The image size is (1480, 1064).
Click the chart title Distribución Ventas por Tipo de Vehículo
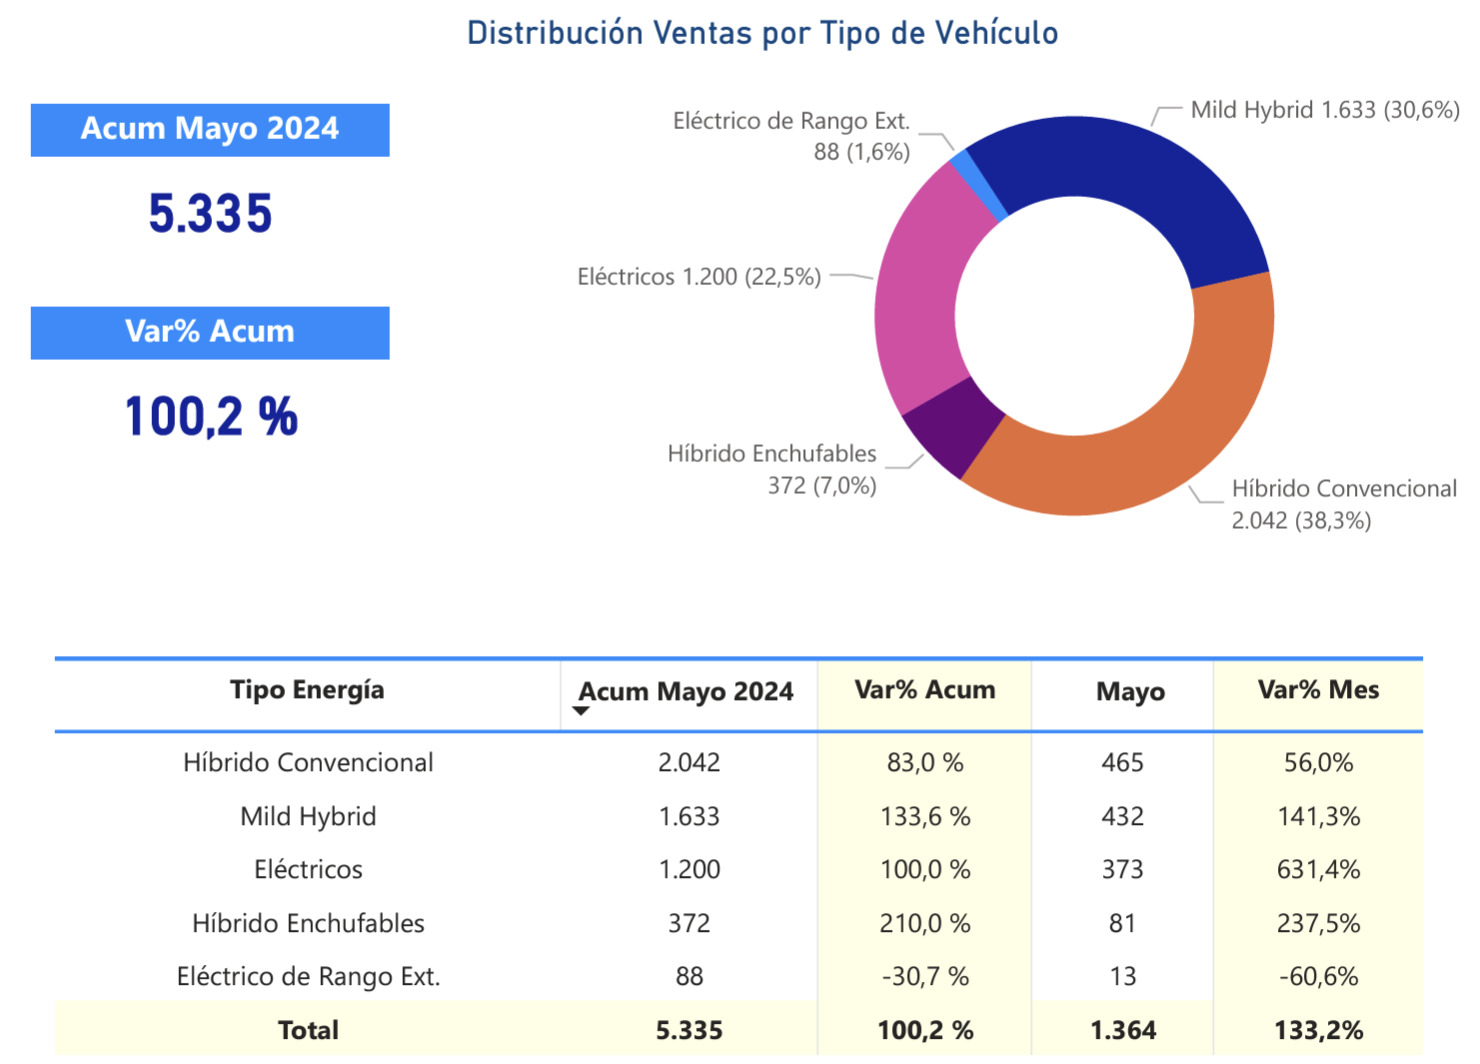(x=763, y=32)
